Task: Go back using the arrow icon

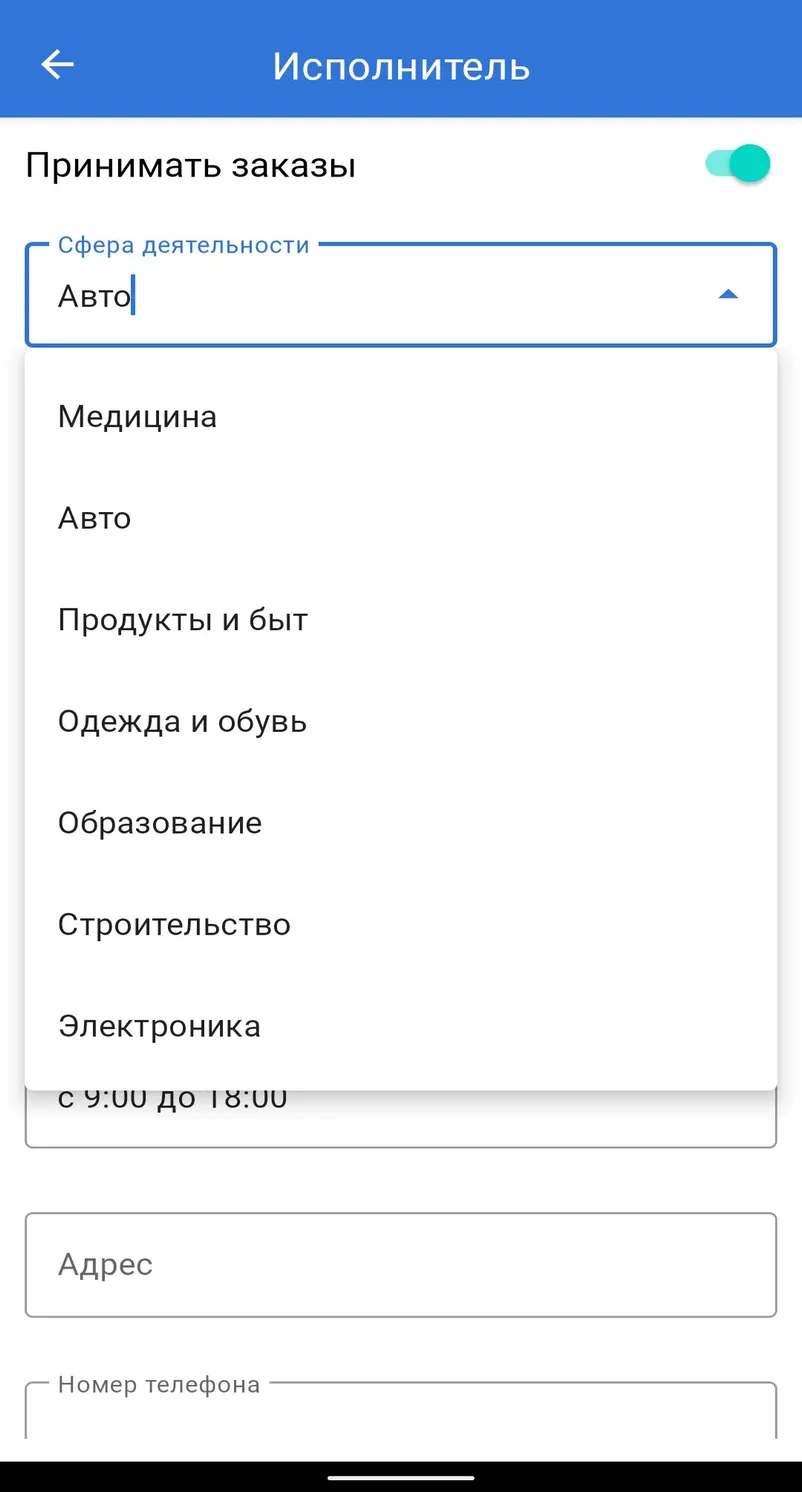Action: click(57, 65)
